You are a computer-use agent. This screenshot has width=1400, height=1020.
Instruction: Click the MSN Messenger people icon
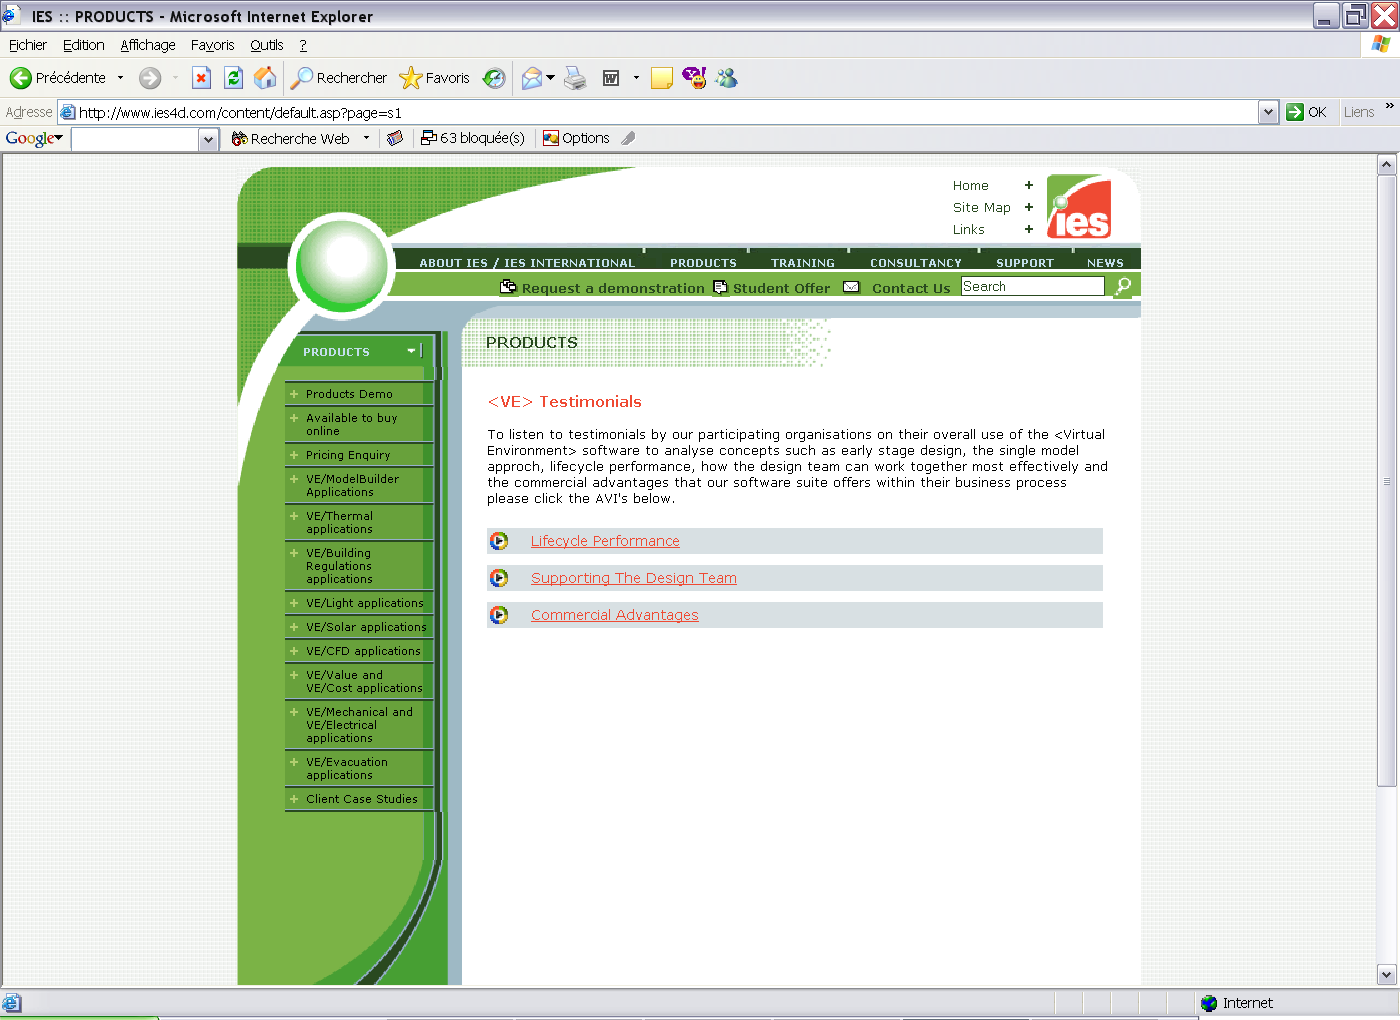tap(726, 77)
